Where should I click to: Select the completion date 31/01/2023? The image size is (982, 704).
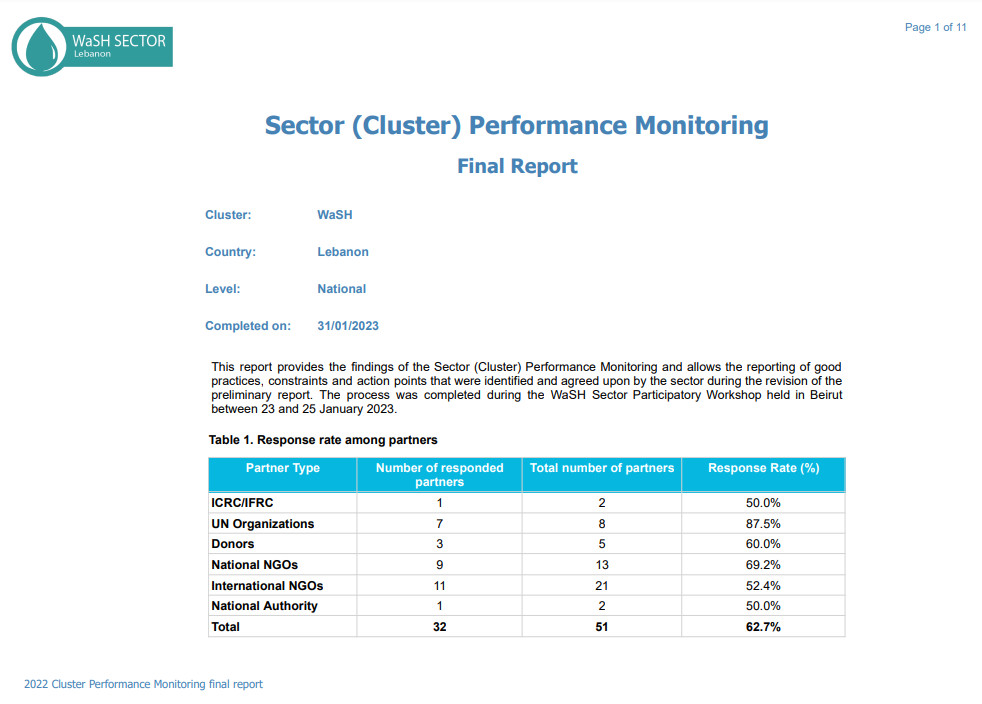348,326
